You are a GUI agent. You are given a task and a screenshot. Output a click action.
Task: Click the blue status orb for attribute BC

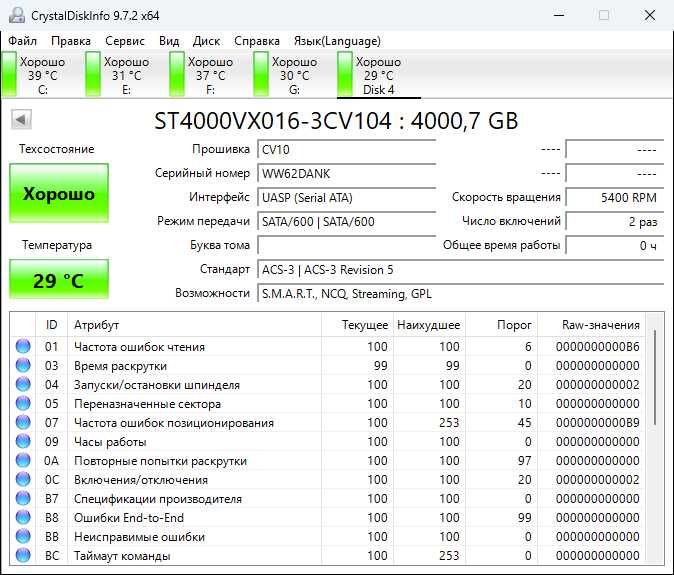[23, 555]
